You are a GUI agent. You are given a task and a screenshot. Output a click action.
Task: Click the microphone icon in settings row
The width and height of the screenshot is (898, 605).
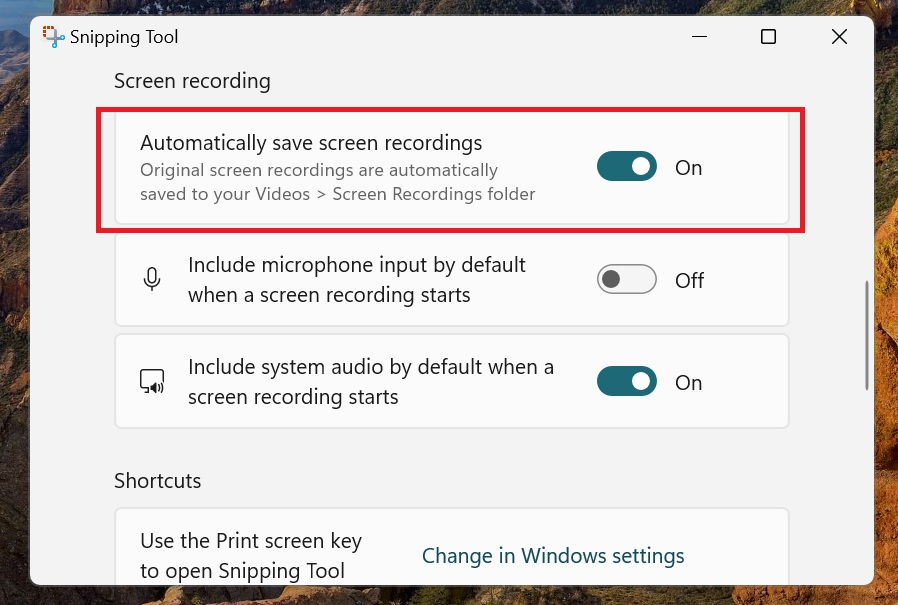[x=152, y=280]
